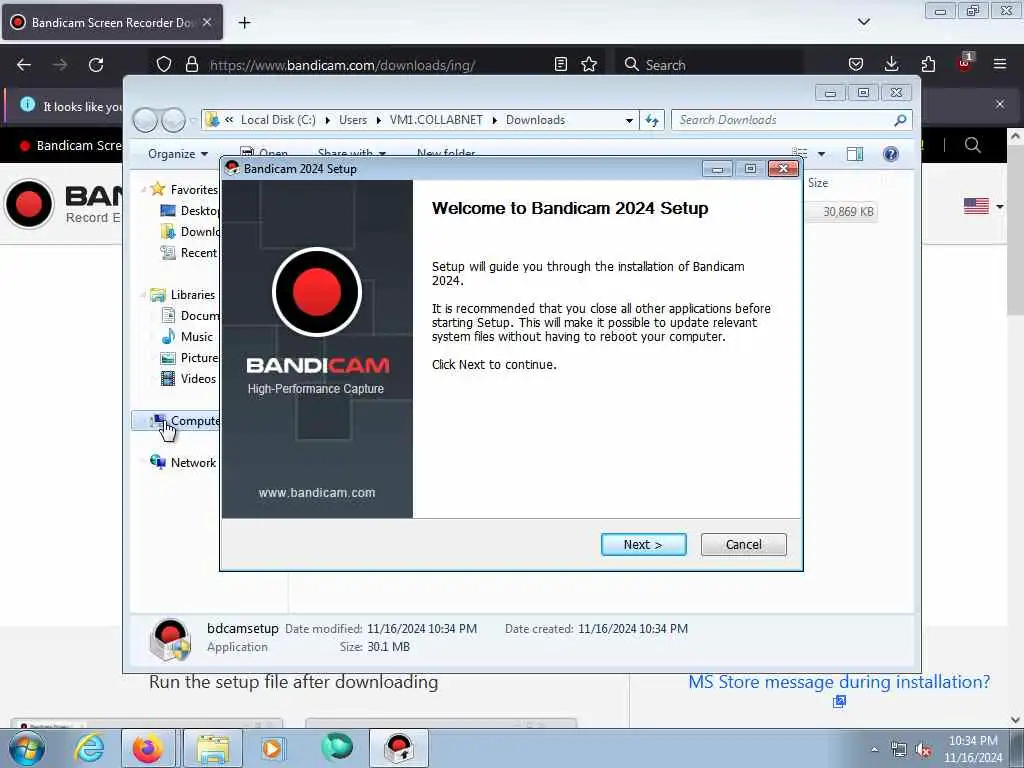The height and width of the screenshot is (768, 1024).
Task: Toggle reader view in Firefox
Action: coord(560,64)
